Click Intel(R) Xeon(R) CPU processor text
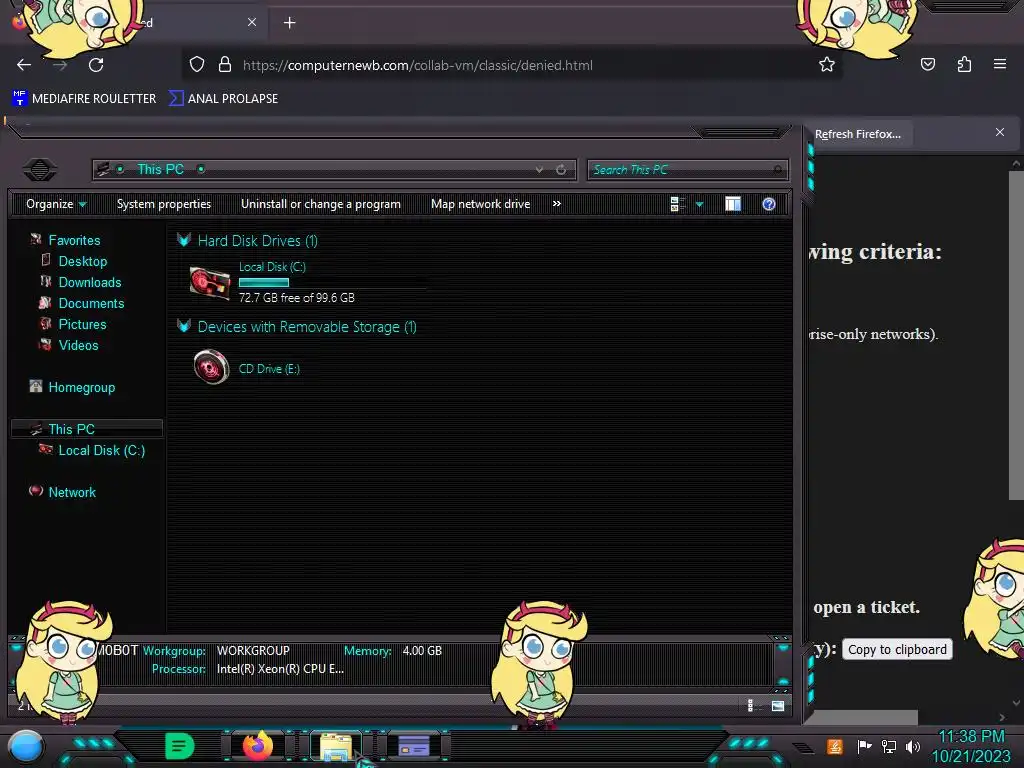Viewport: 1024px width, 768px height. click(280, 669)
